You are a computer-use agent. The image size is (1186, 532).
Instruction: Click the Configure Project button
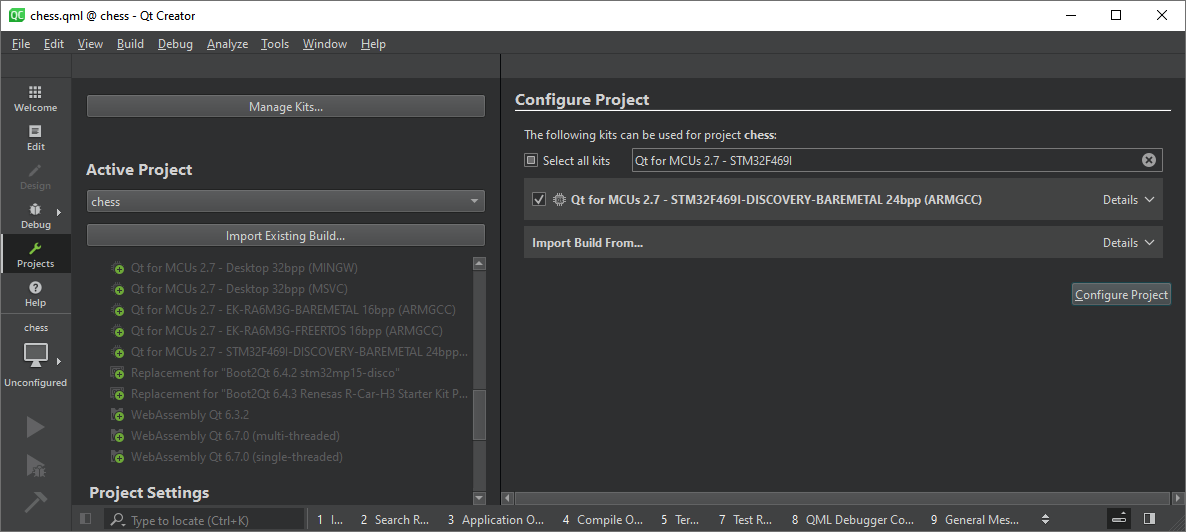1120,295
